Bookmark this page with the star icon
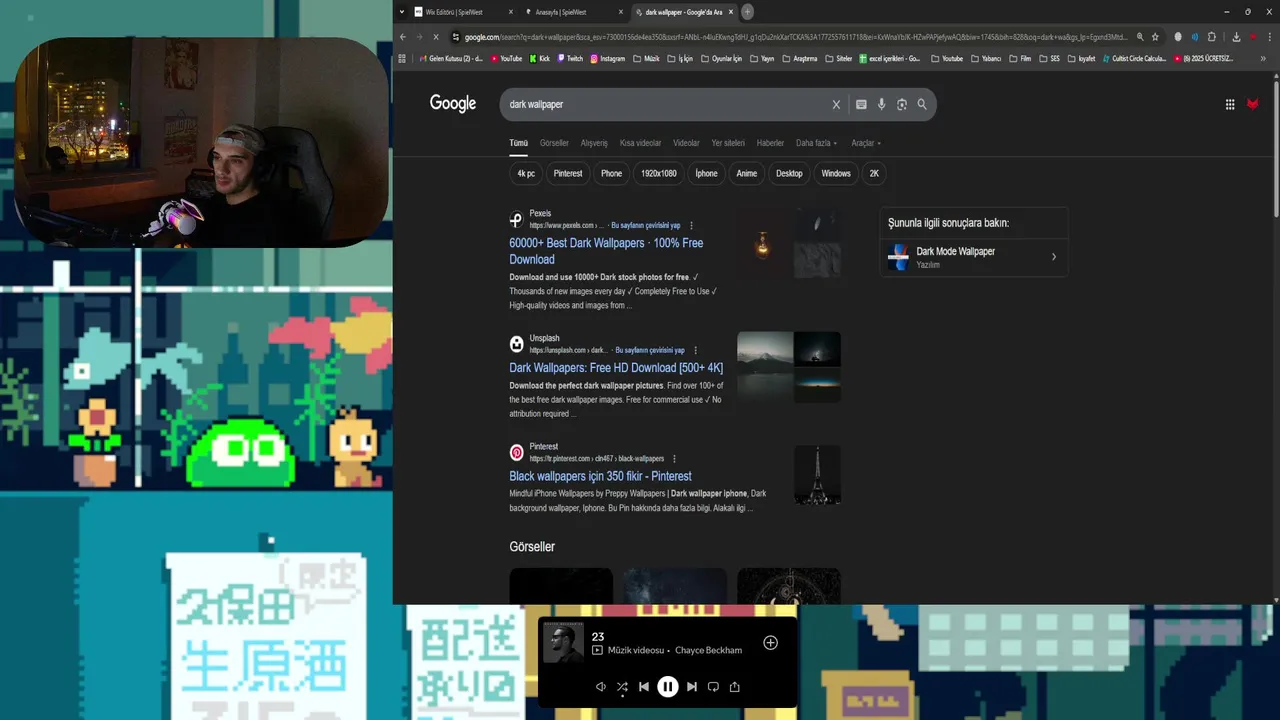1280x720 pixels. tap(1155, 37)
